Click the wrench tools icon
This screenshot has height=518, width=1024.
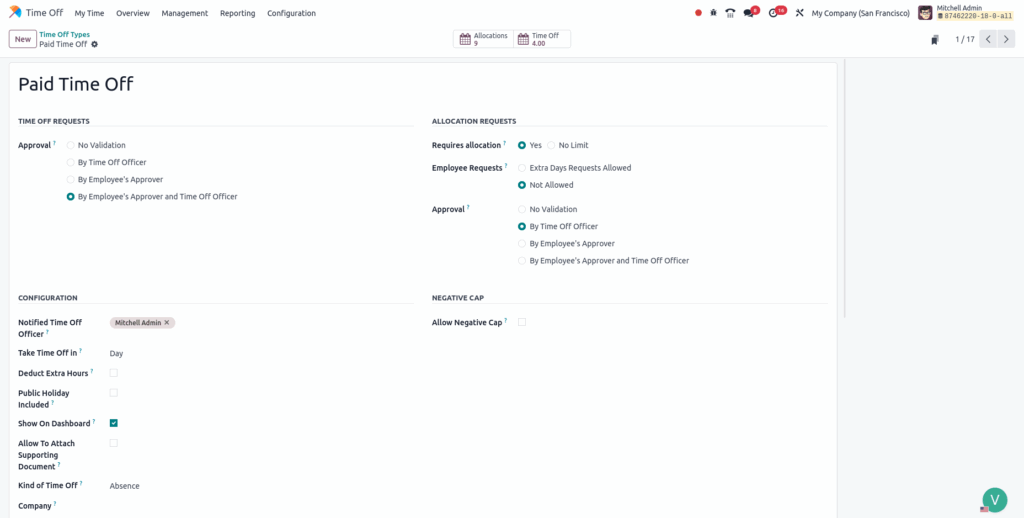[799, 13]
